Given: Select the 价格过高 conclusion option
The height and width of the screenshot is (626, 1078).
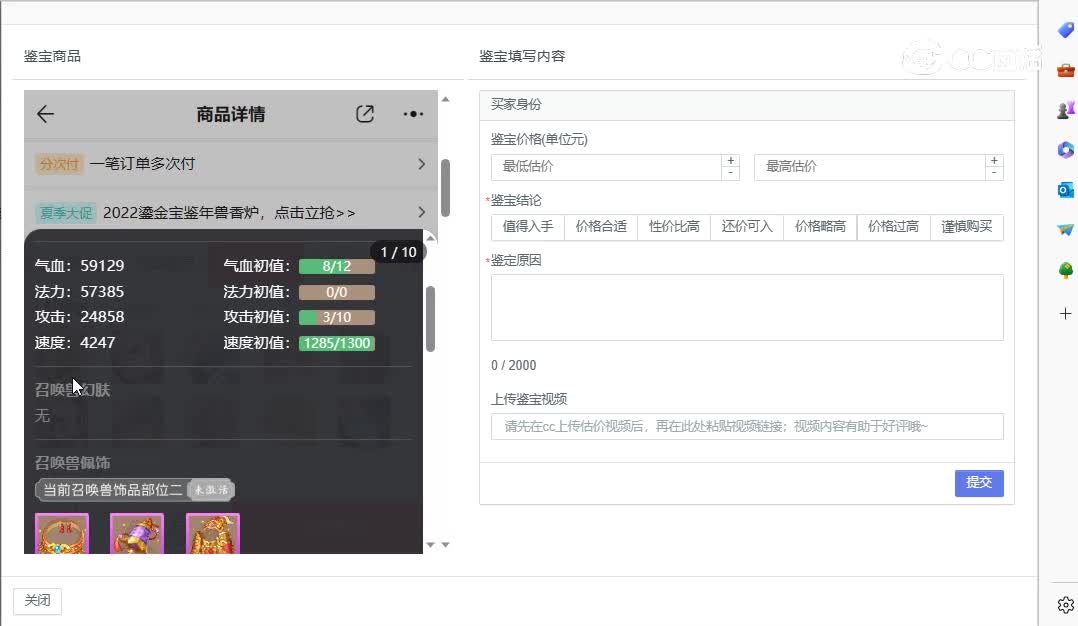Looking at the screenshot, I should pyautogui.click(x=893, y=227).
